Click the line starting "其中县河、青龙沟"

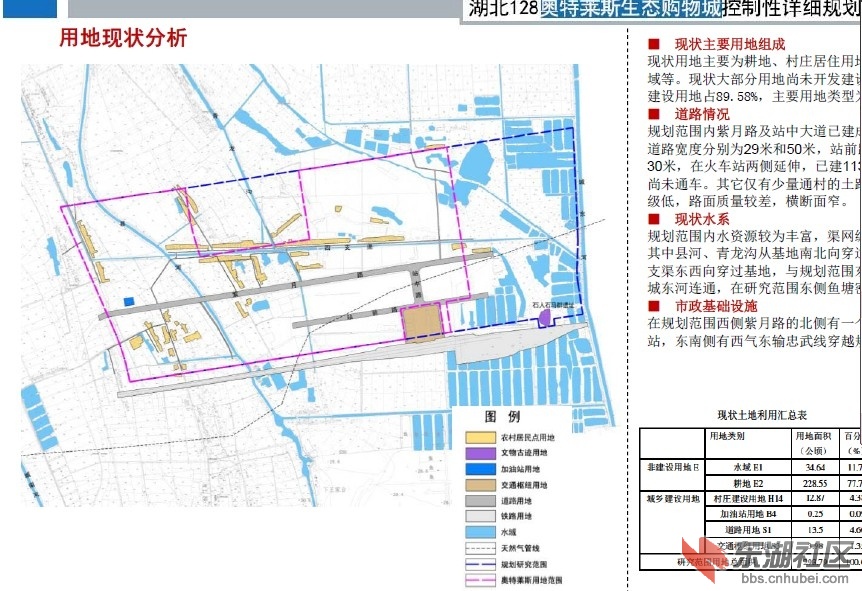point(754,253)
